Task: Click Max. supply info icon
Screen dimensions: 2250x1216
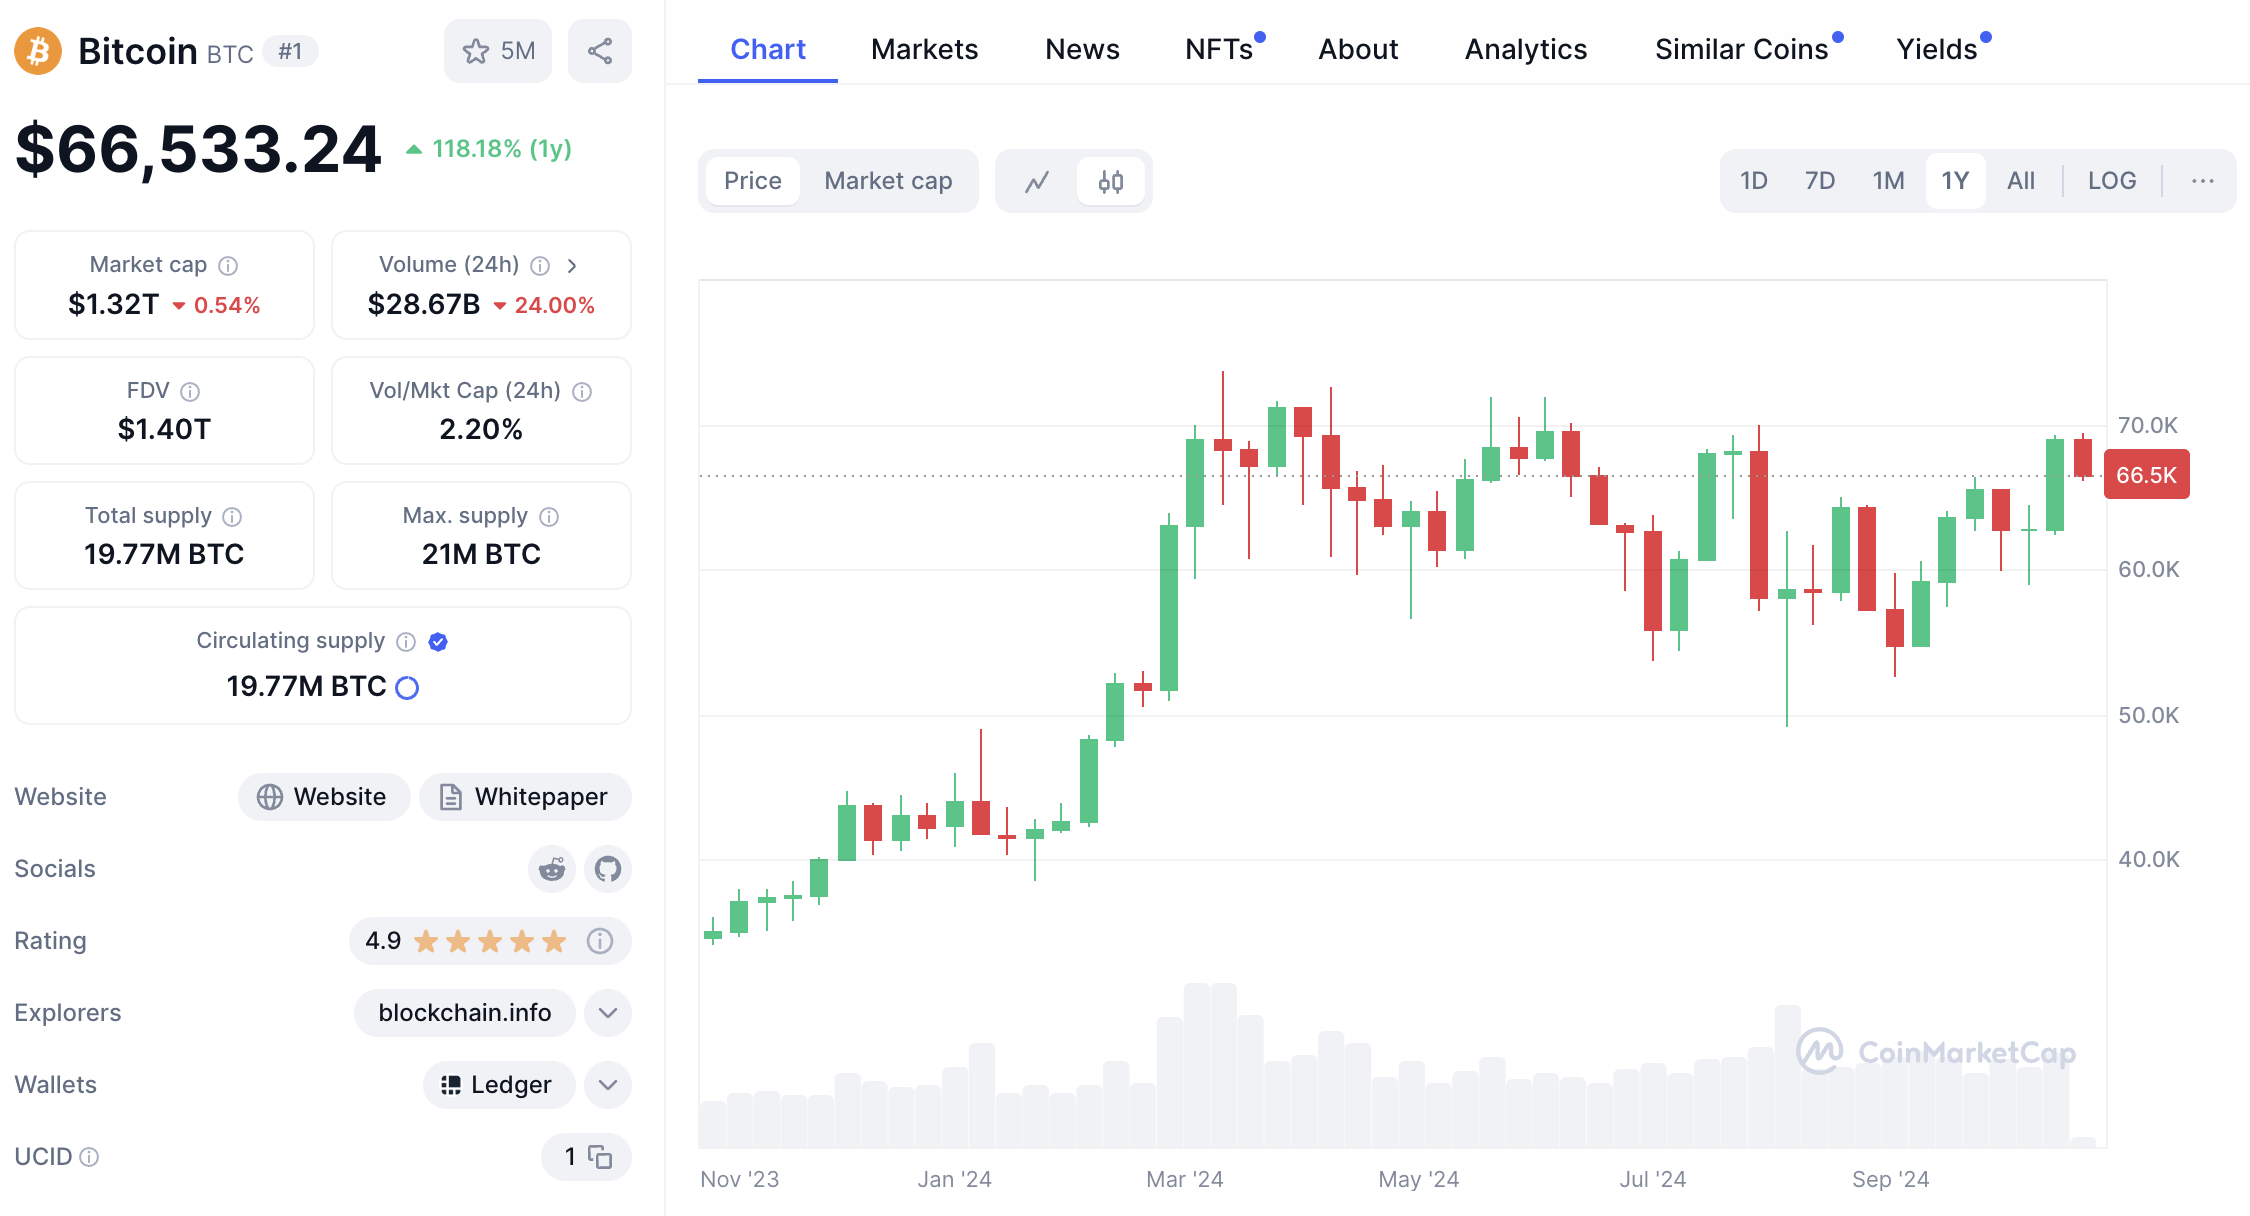Action: 549,516
